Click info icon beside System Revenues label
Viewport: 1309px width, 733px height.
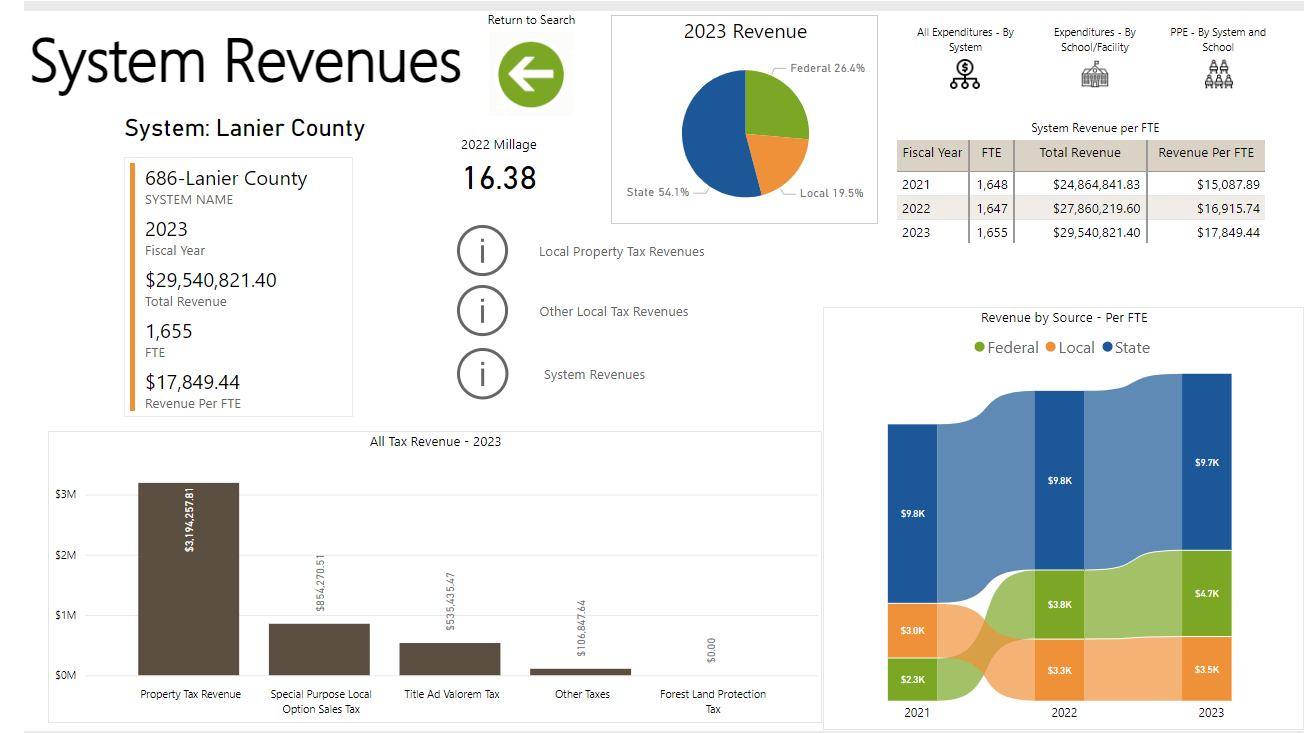pos(483,374)
